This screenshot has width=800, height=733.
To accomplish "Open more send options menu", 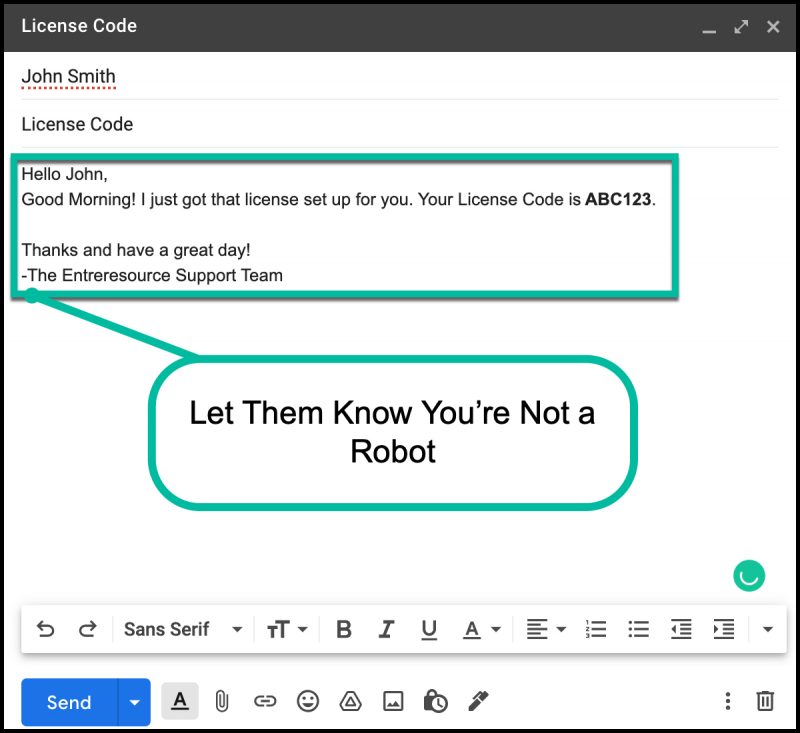I will [x=728, y=701].
